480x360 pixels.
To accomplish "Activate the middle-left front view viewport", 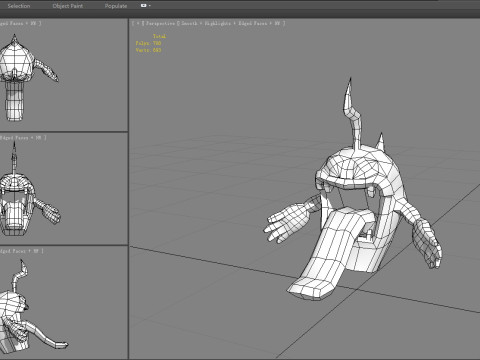I will [63, 189].
